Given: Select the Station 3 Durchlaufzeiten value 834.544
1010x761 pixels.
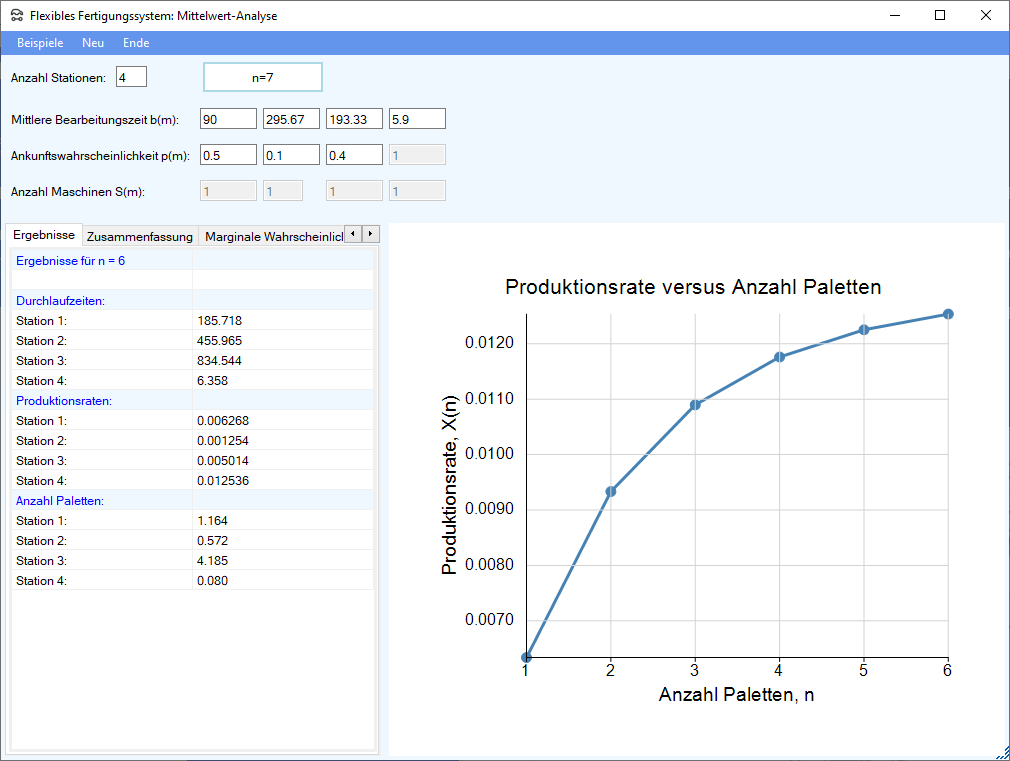Looking at the screenshot, I should 219,361.
